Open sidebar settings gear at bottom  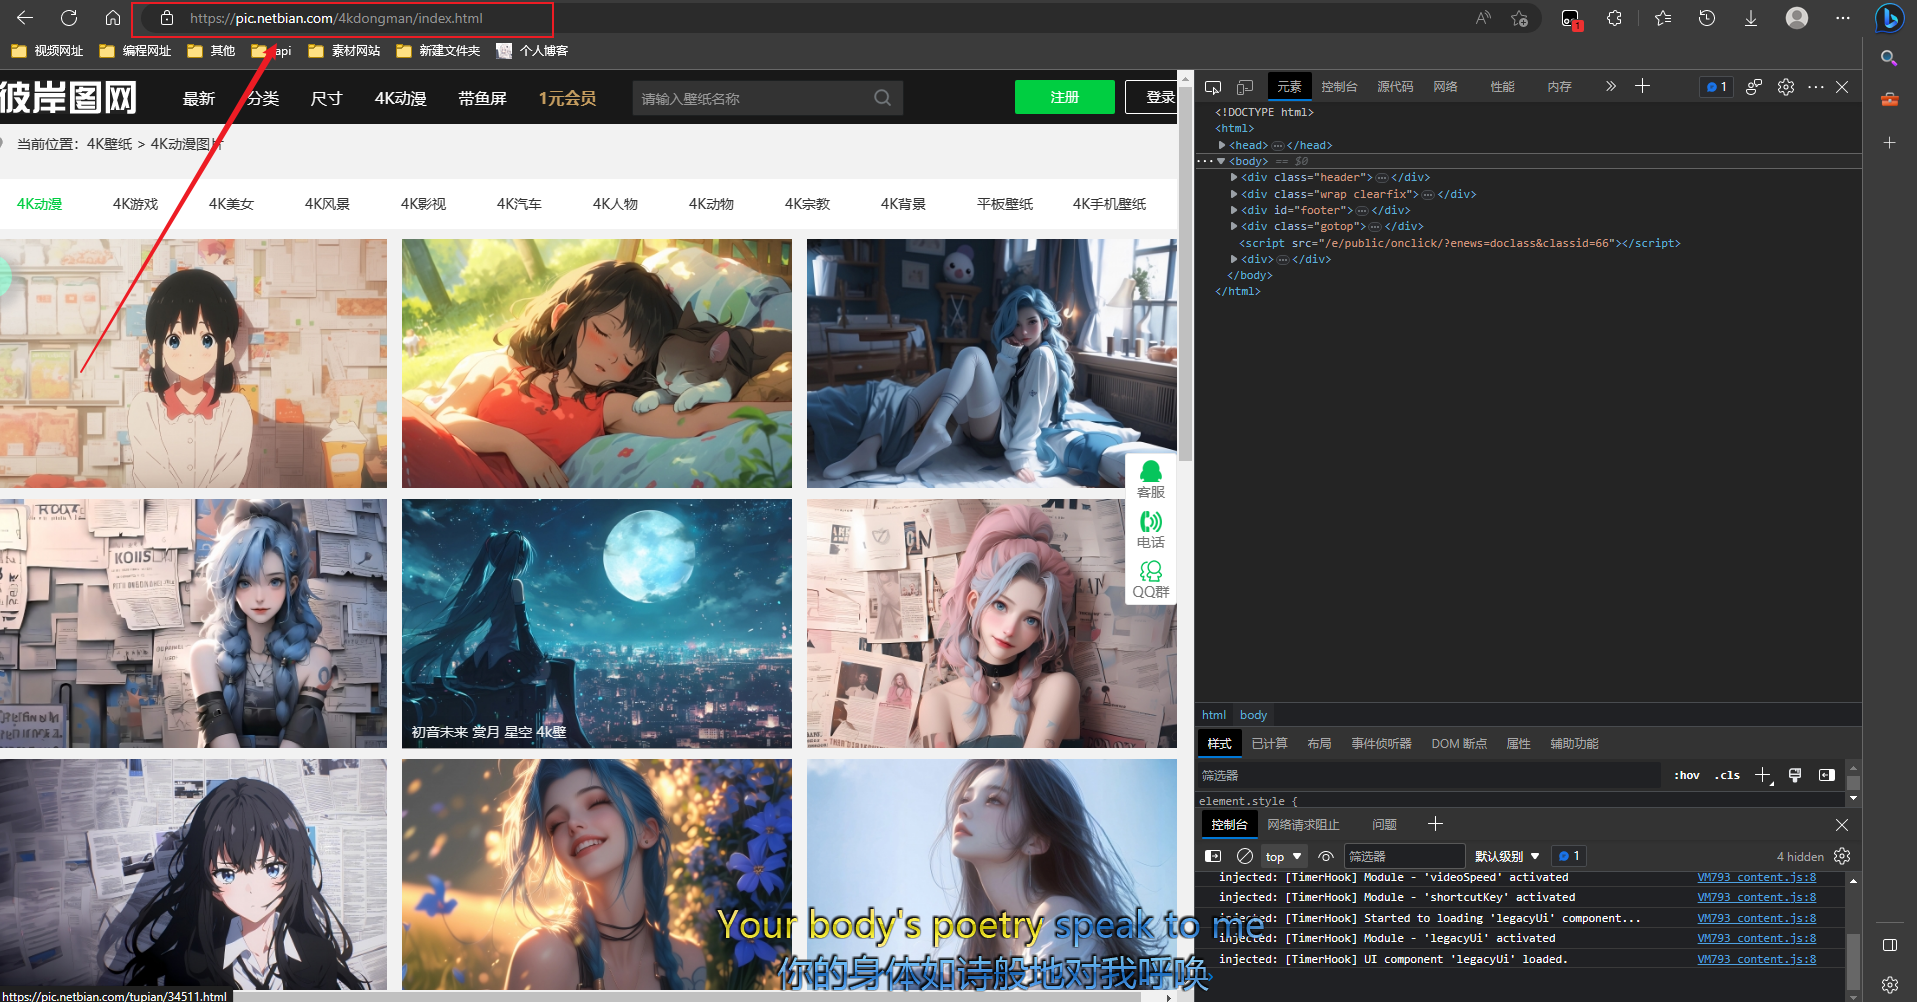pyautogui.click(x=1889, y=985)
